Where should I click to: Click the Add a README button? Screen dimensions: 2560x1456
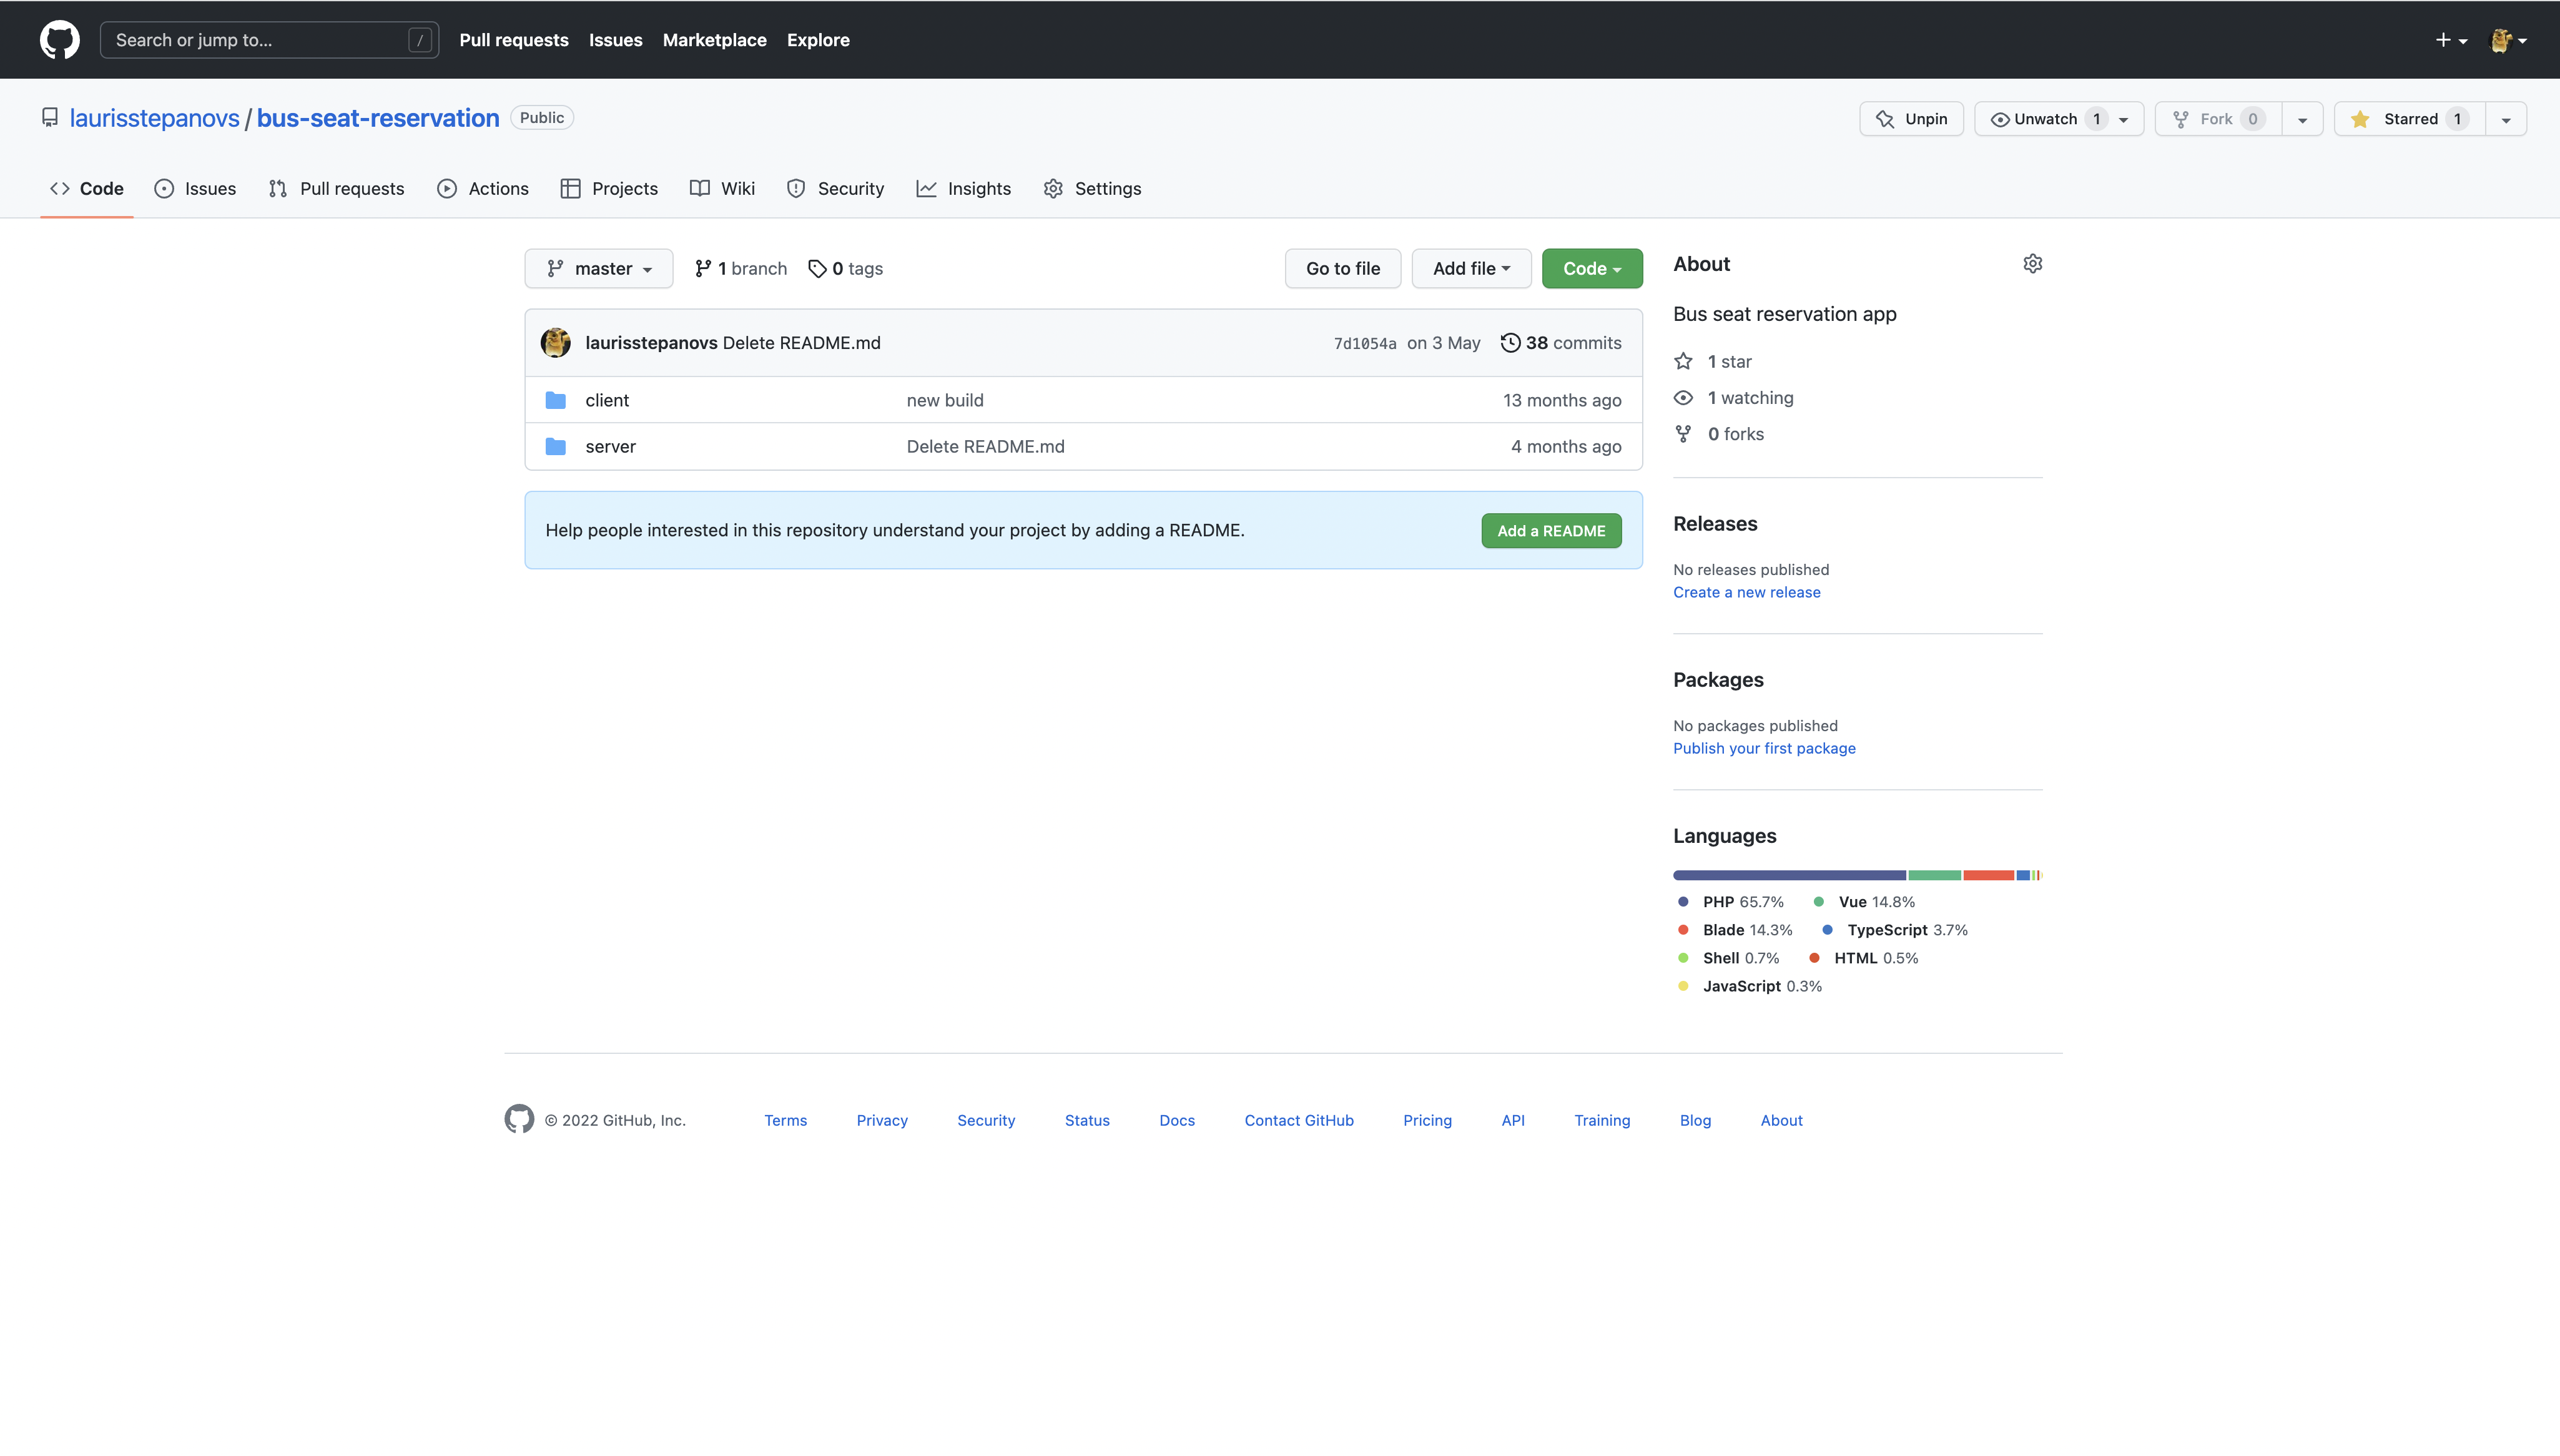point(1551,531)
